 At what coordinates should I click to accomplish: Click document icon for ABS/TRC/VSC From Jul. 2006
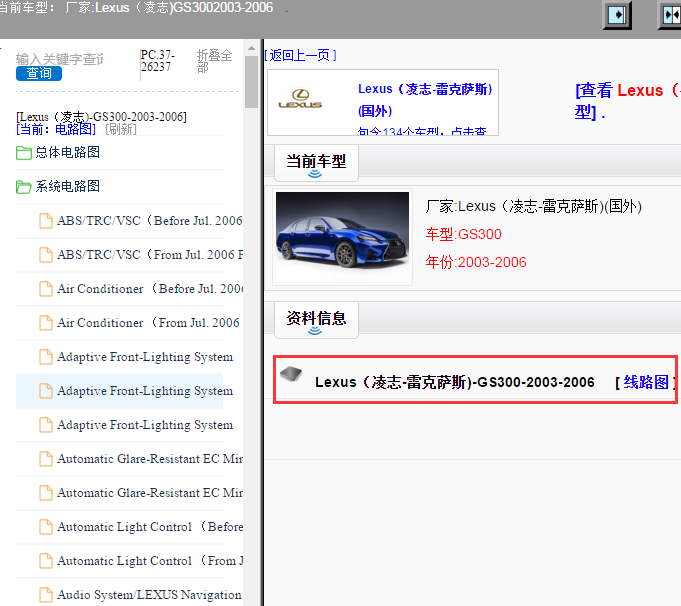[46, 255]
